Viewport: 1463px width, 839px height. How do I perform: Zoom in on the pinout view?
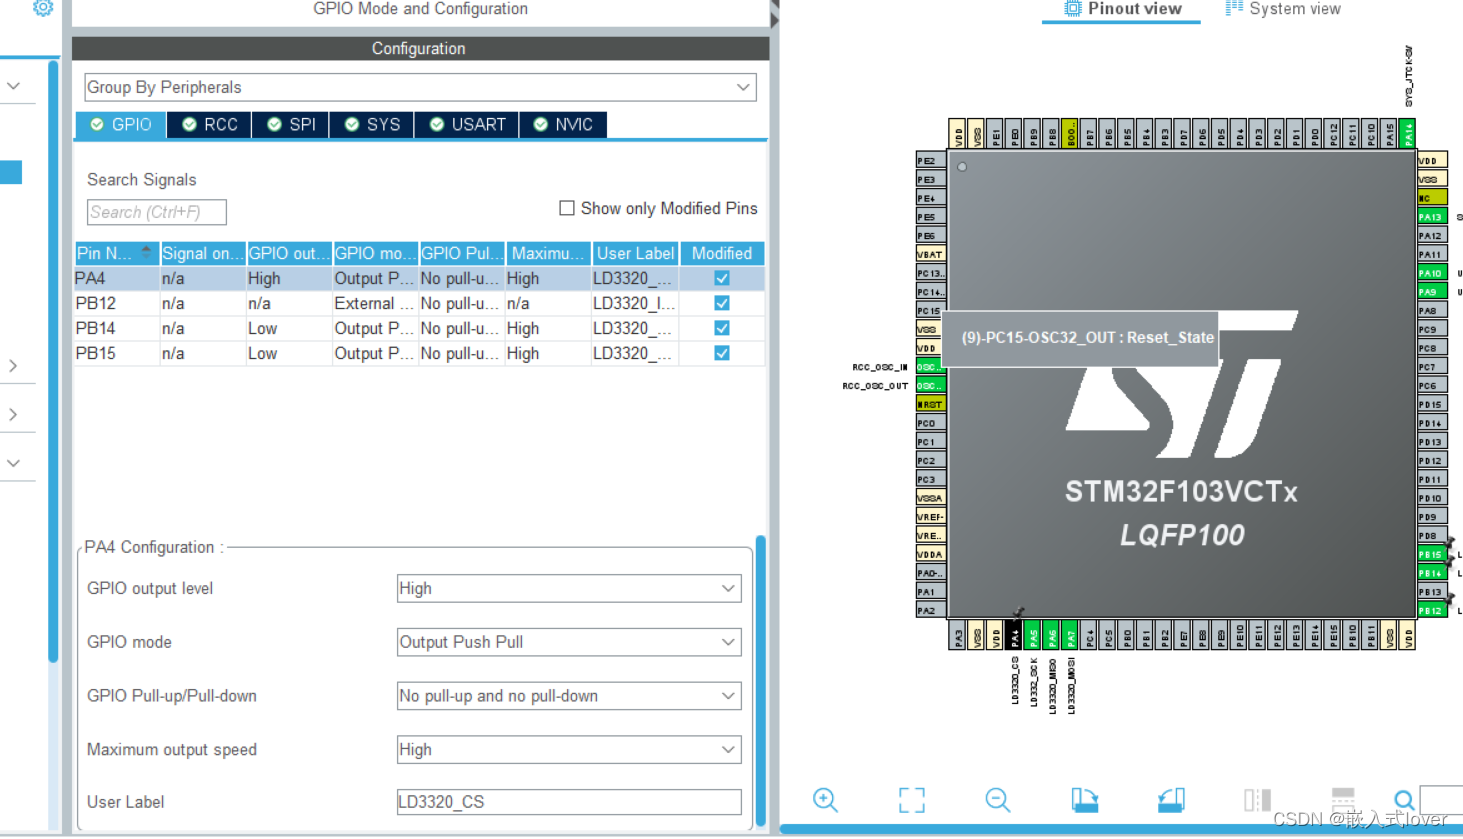825,800
